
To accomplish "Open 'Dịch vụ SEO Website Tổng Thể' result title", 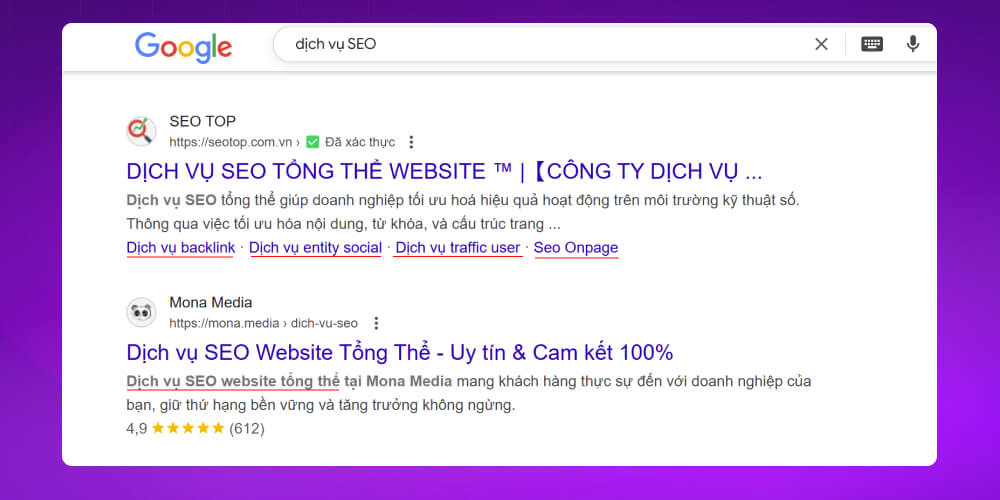I will pyautogui.click(x=400, y=352).
